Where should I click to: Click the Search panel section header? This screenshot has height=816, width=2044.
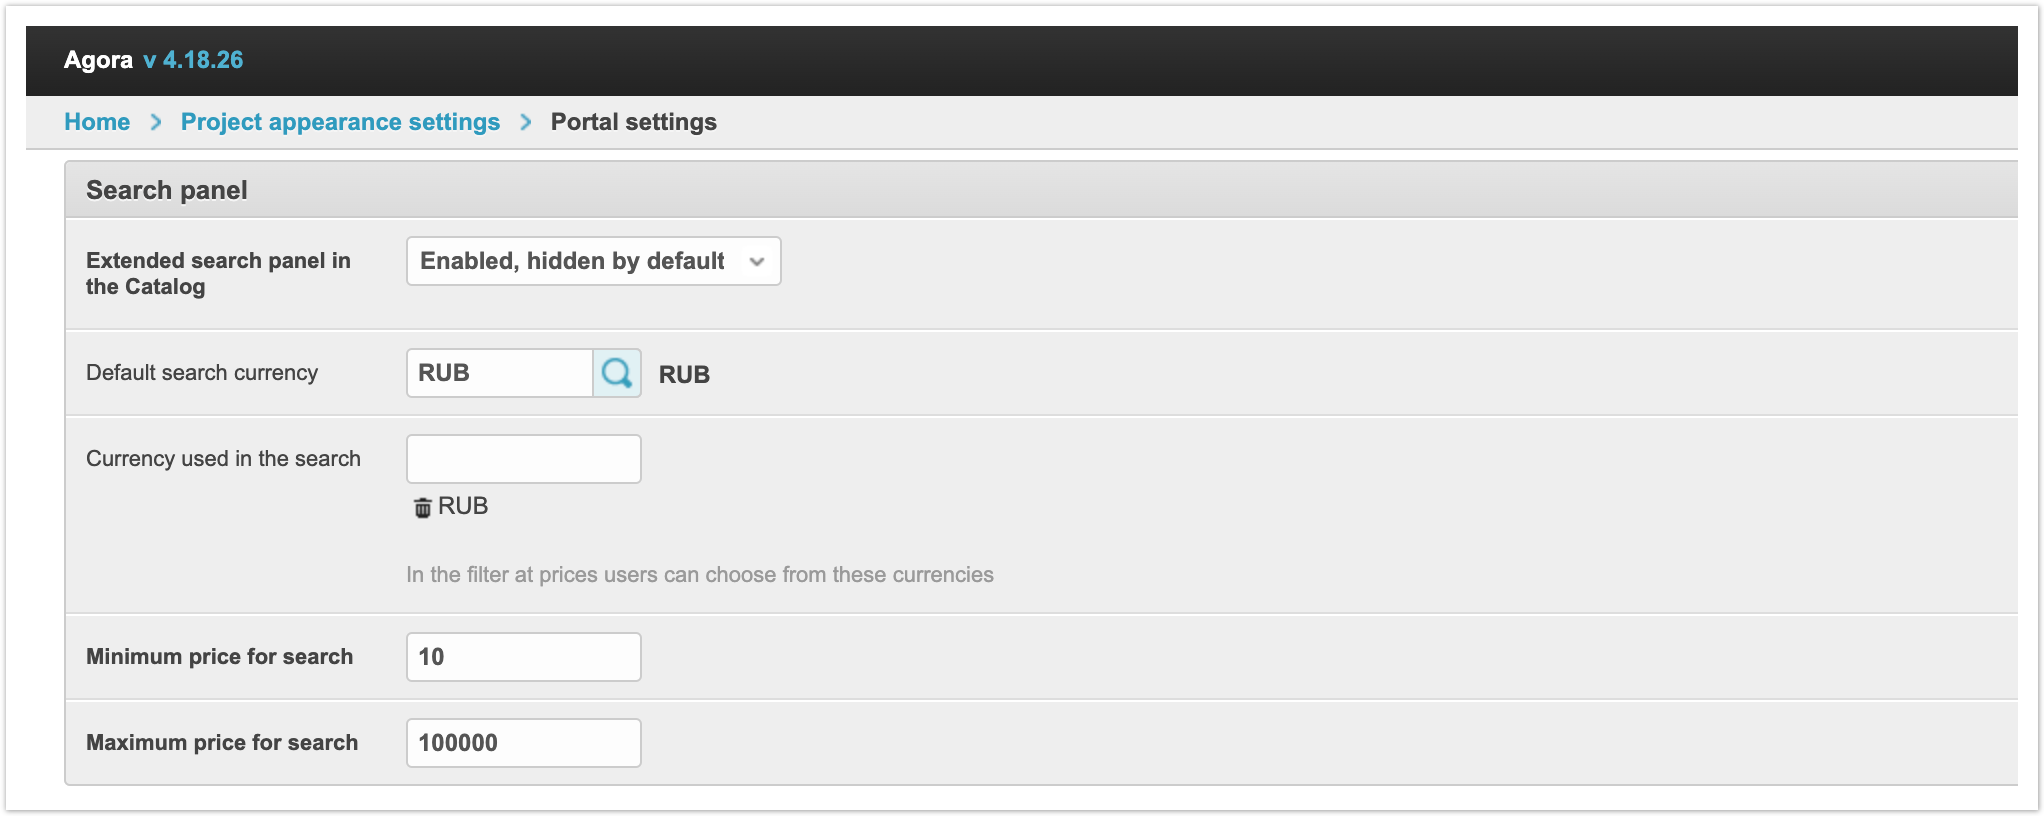point(167,190)
